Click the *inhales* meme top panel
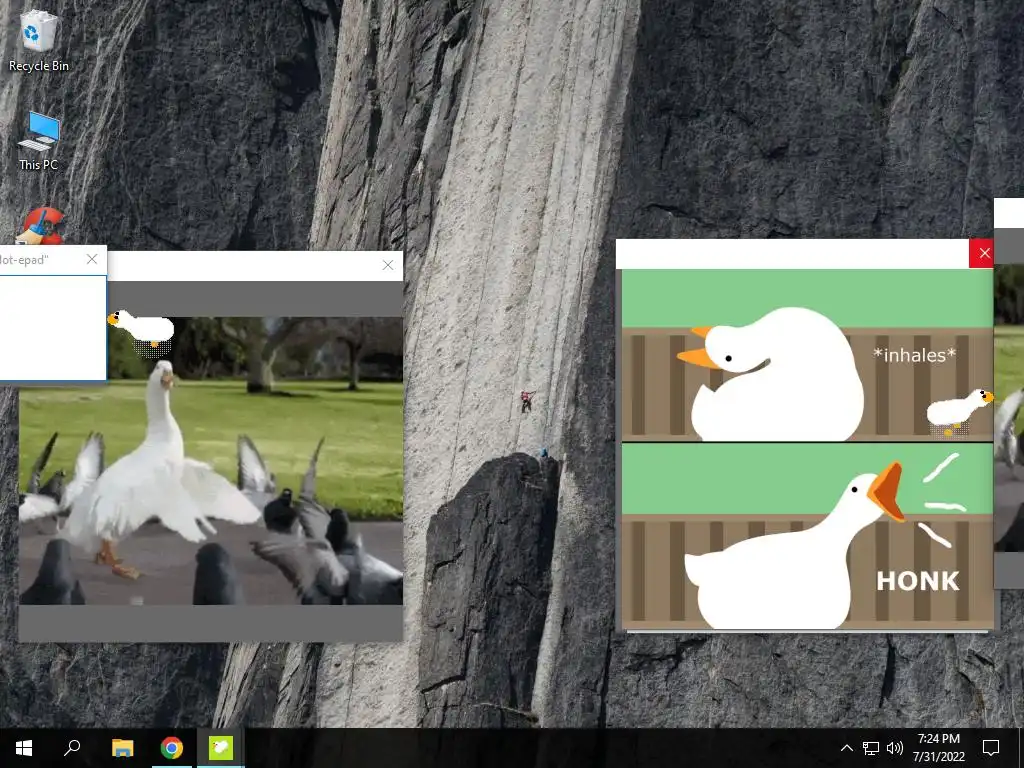 [x=807, y=355]
